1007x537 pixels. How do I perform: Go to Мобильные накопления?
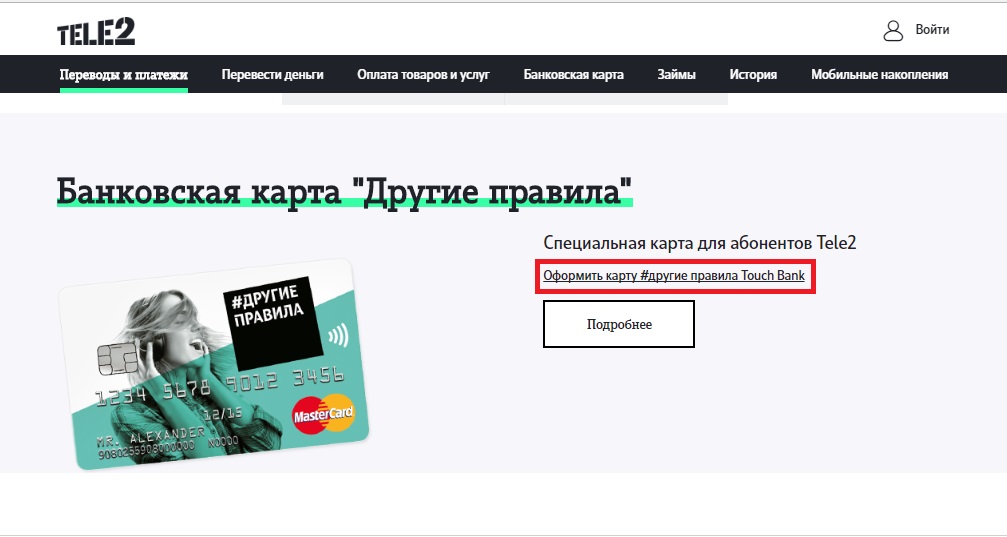(x=879, y=75)
